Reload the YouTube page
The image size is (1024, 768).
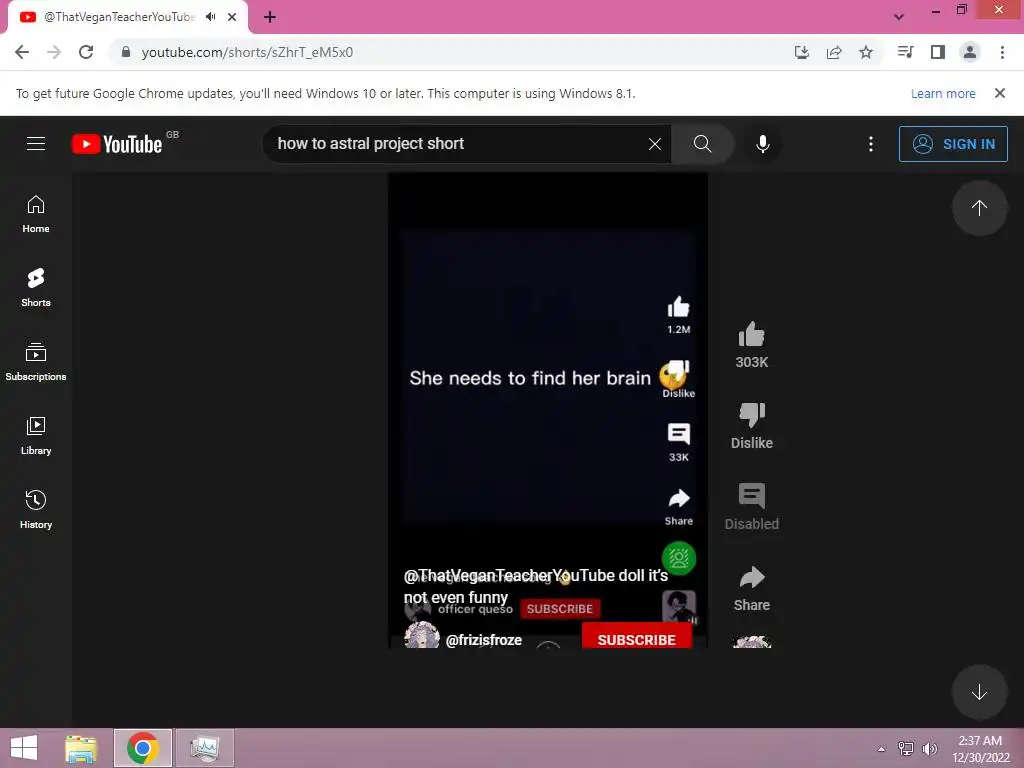pyautogui.click(x=86, y=52)
